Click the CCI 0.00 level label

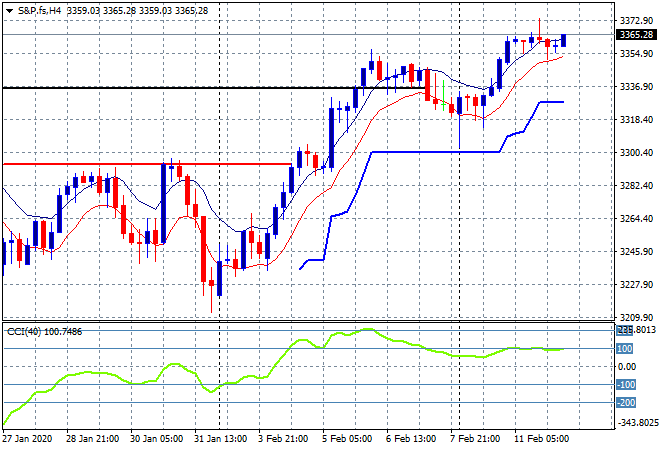click(627, 367)
